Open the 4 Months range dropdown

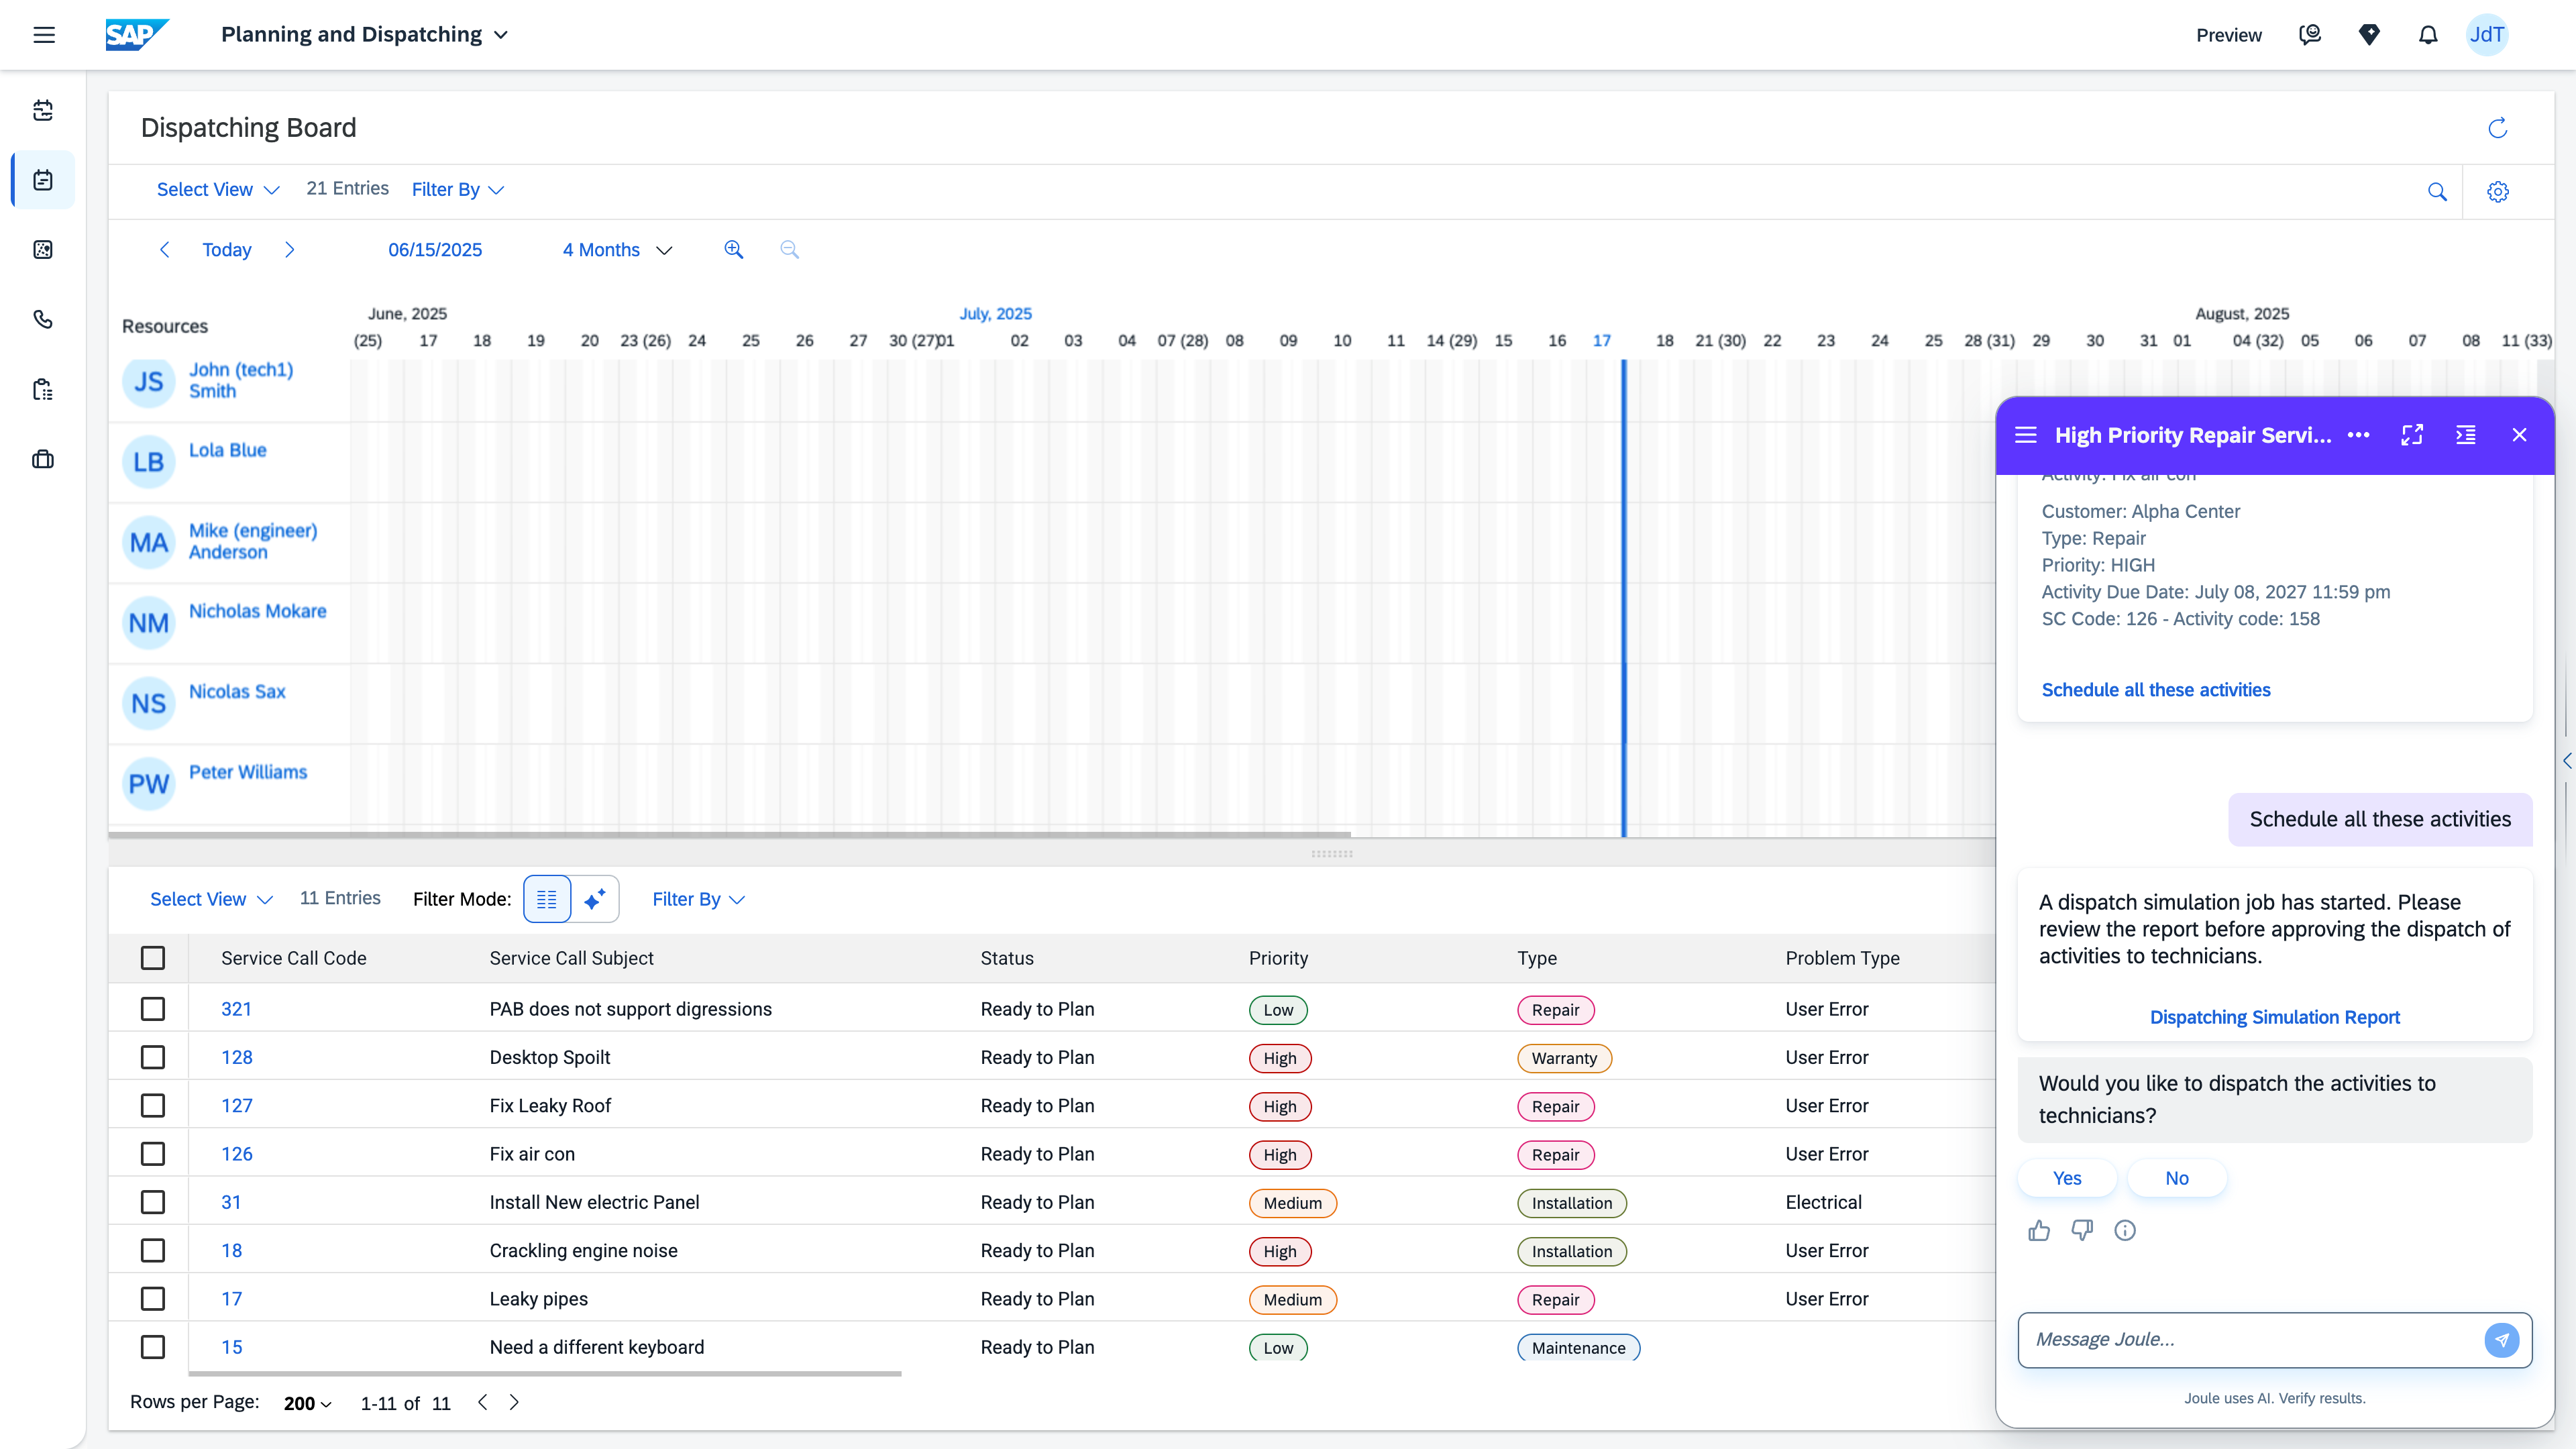(x=617, y=250)
